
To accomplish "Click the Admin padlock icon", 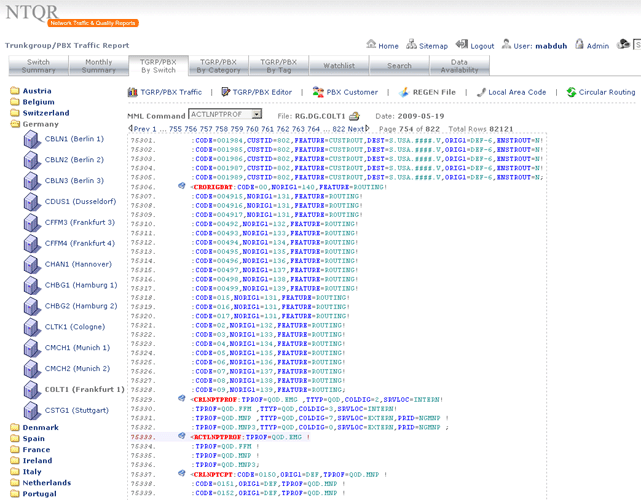I will click(578, 45).
